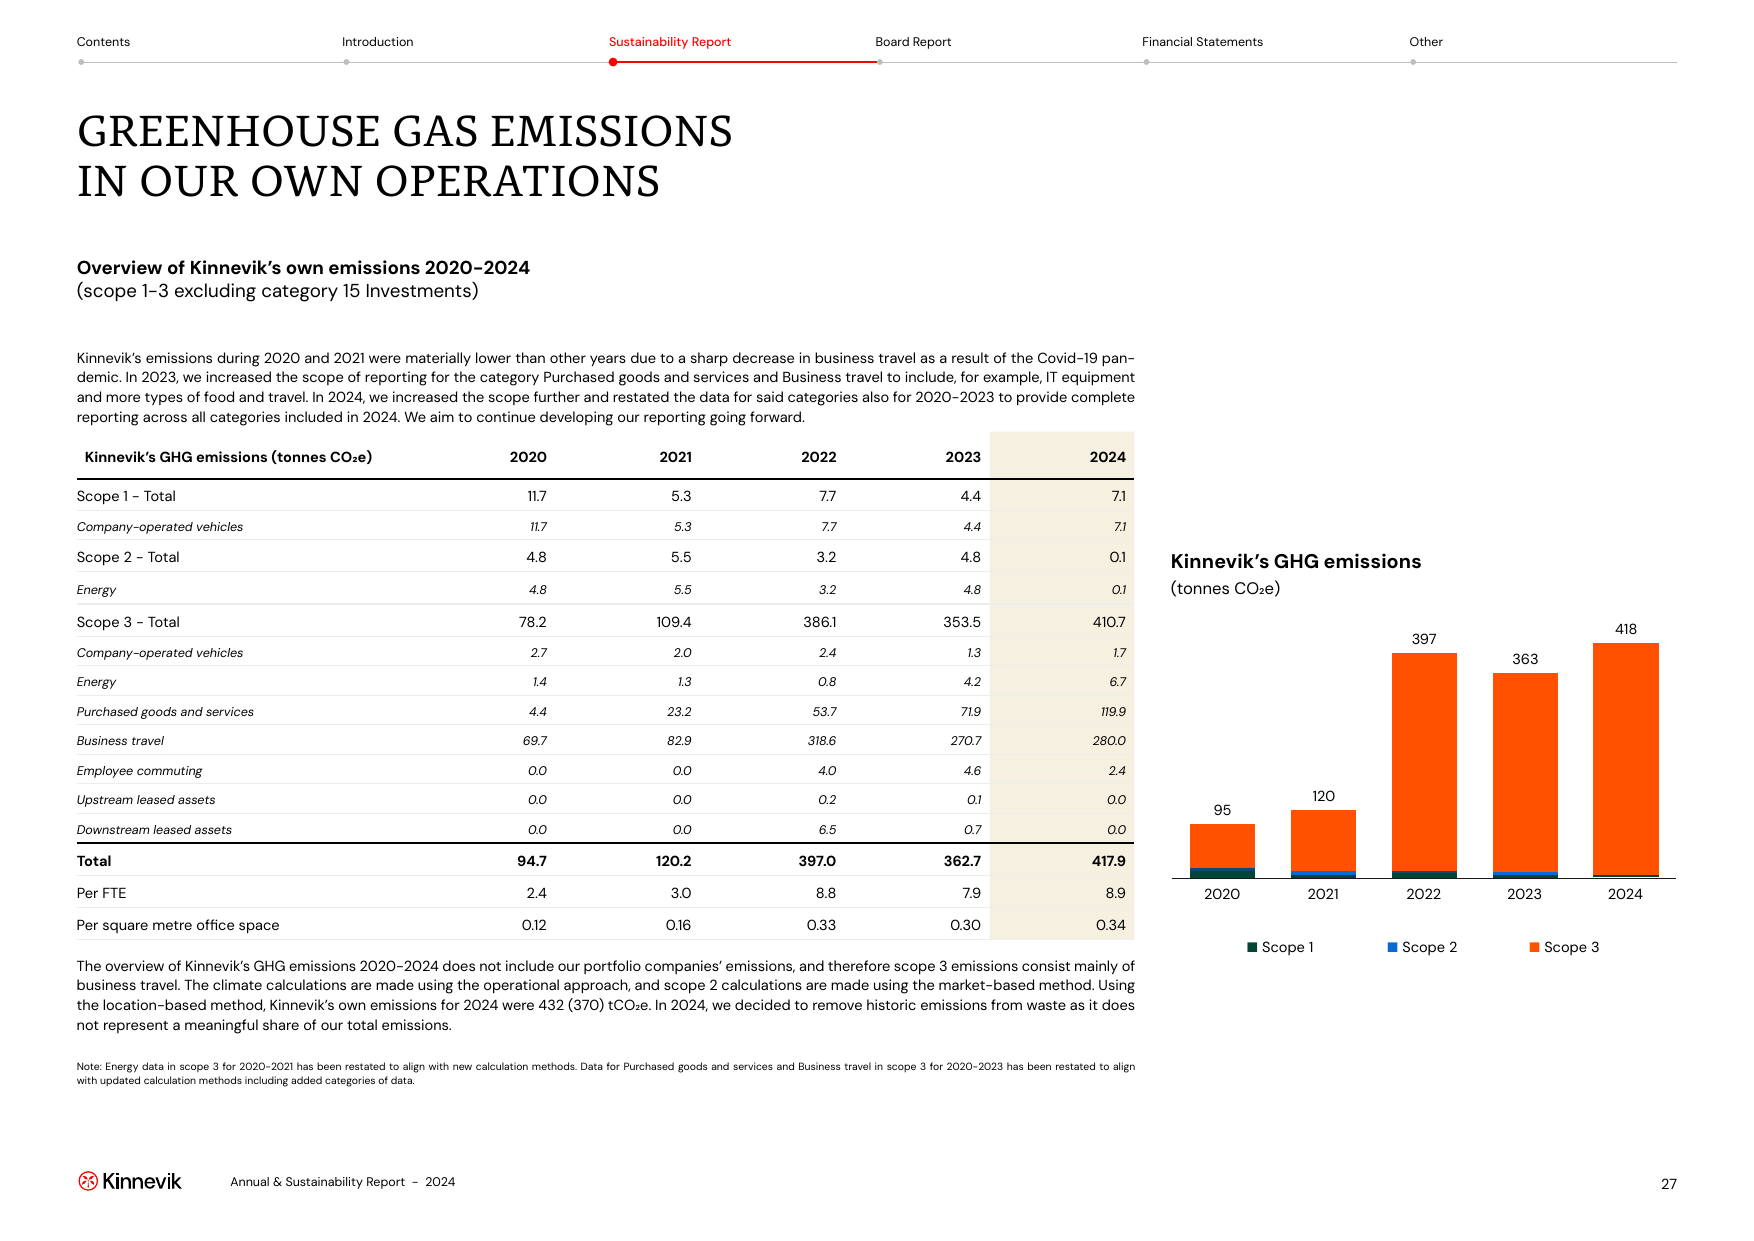Click the Kinnevik's GHG emissions chart title
This screenshot has width=1754, height=1241.
1295,562
